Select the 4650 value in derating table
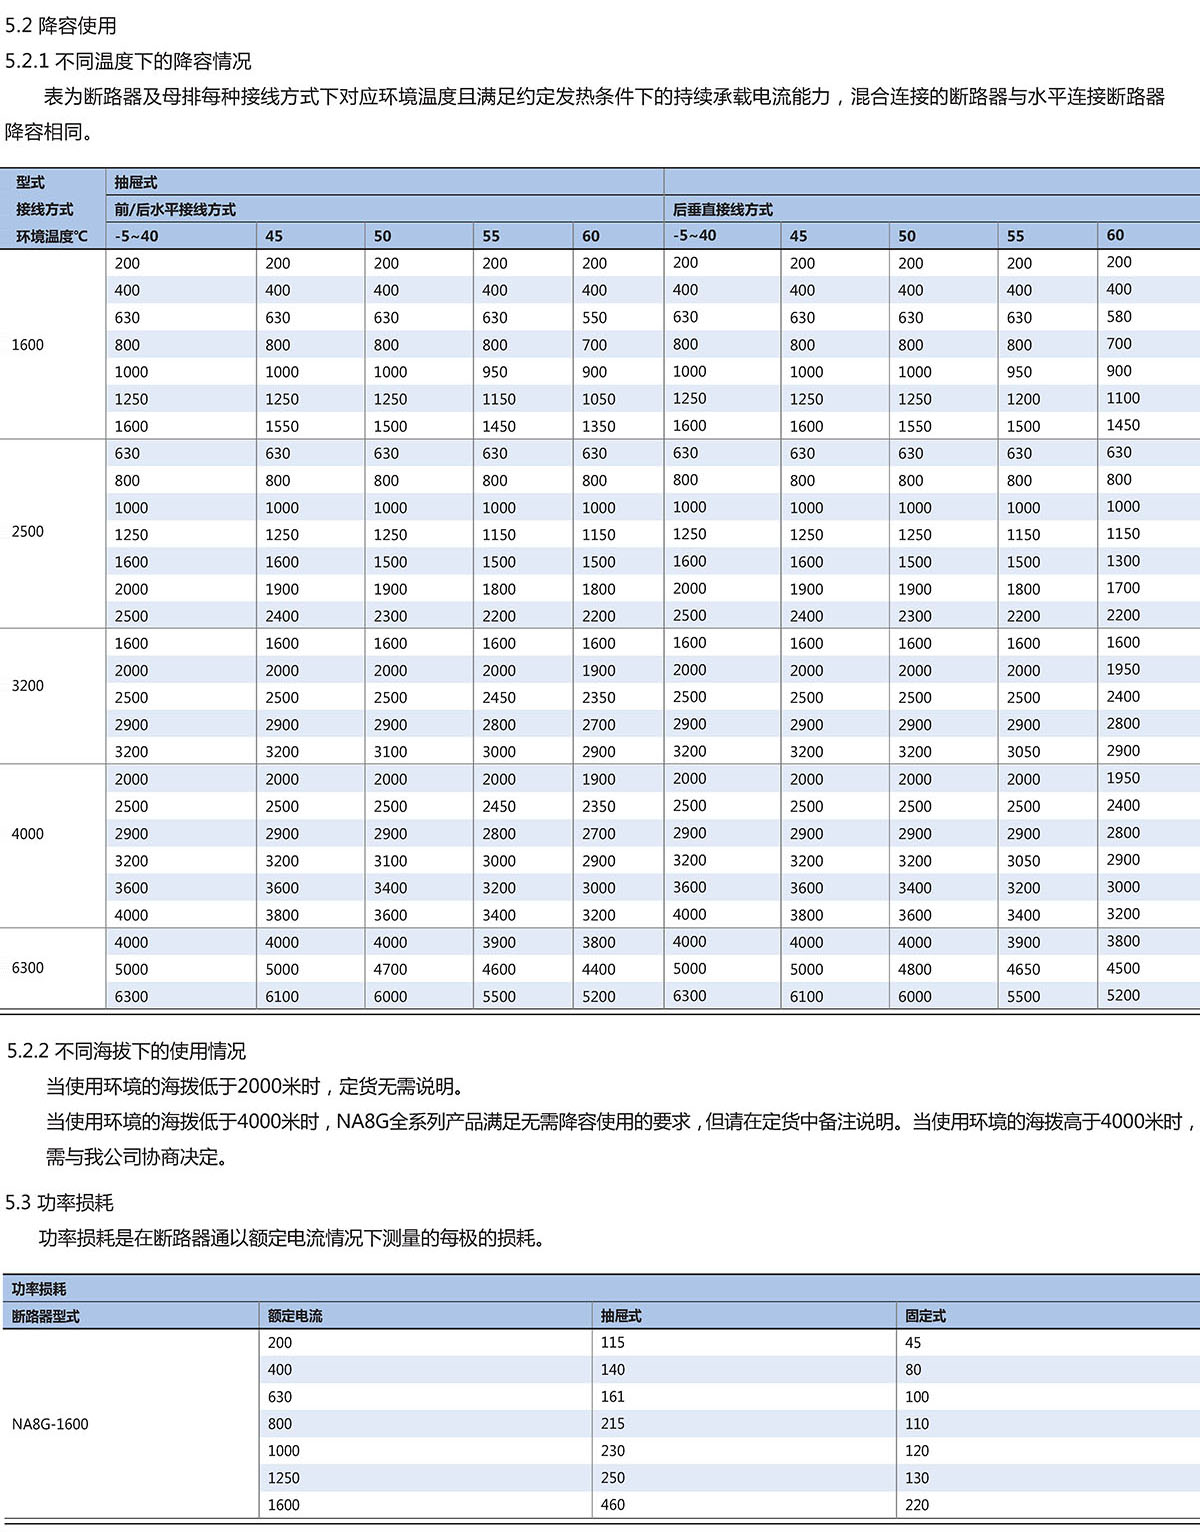 [x=1023, y=970]
